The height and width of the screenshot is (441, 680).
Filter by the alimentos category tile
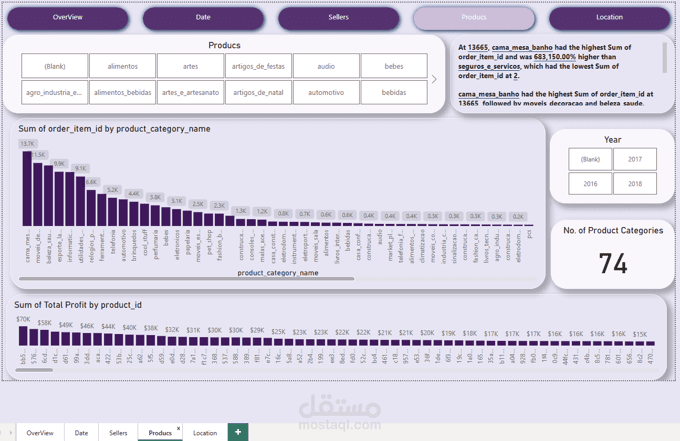(x=123, y=66)
